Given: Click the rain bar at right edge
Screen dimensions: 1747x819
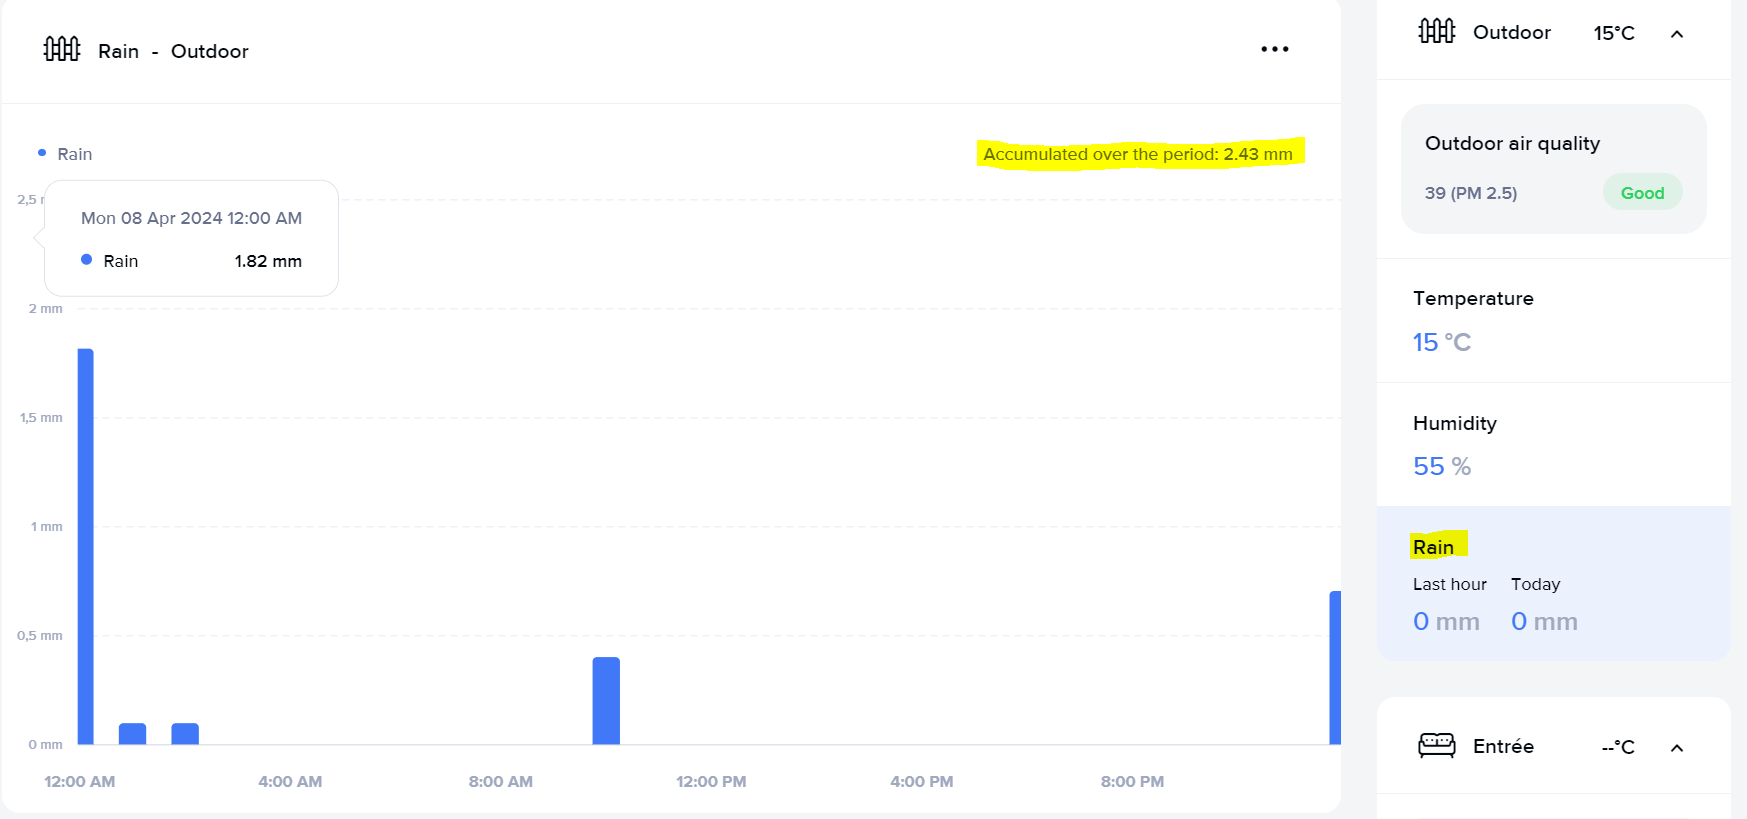Looking at the screenshot, I should (1334, 668).
